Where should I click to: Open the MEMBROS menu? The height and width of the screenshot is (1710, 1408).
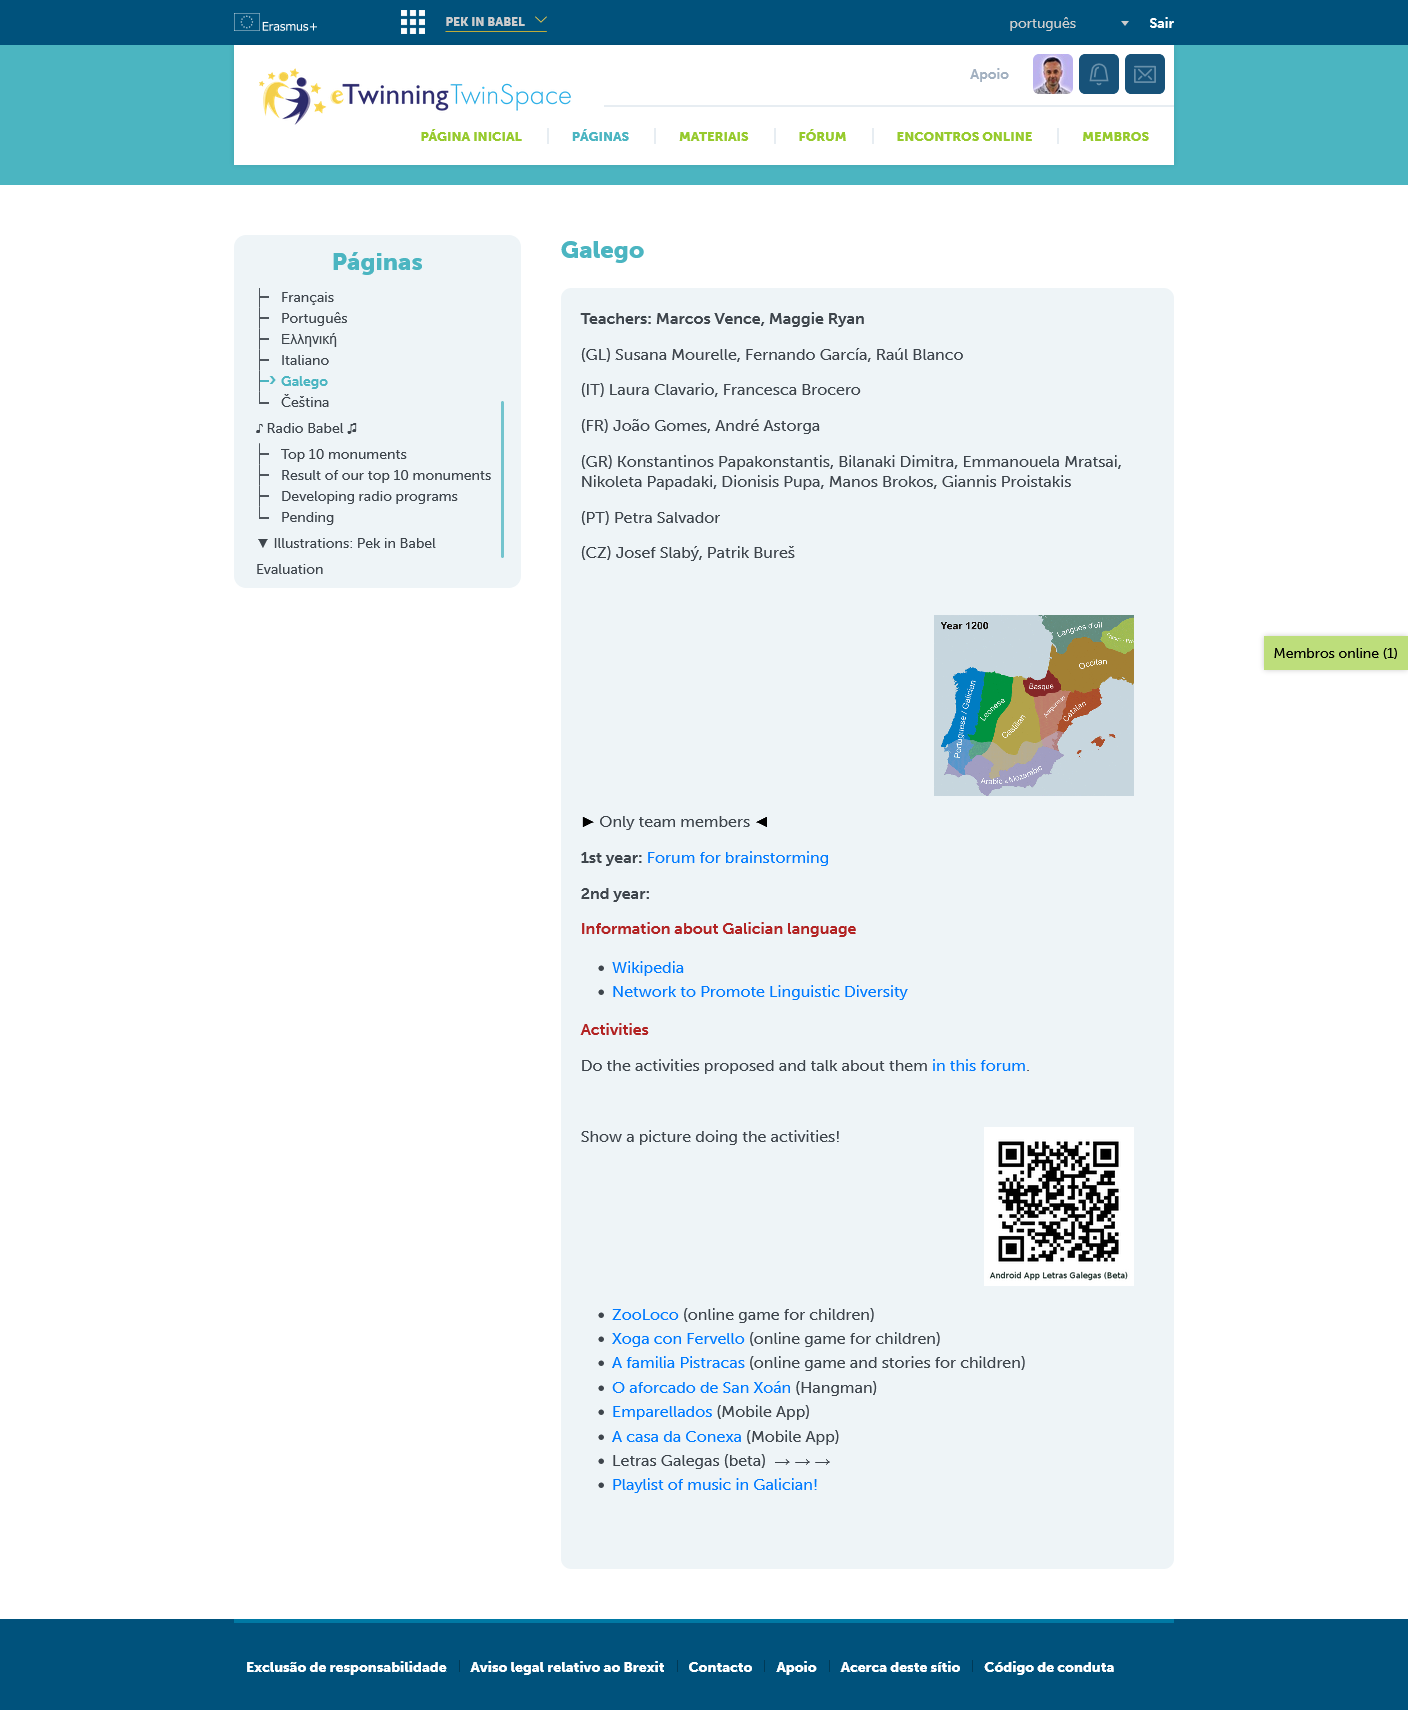coord(1115,136)
